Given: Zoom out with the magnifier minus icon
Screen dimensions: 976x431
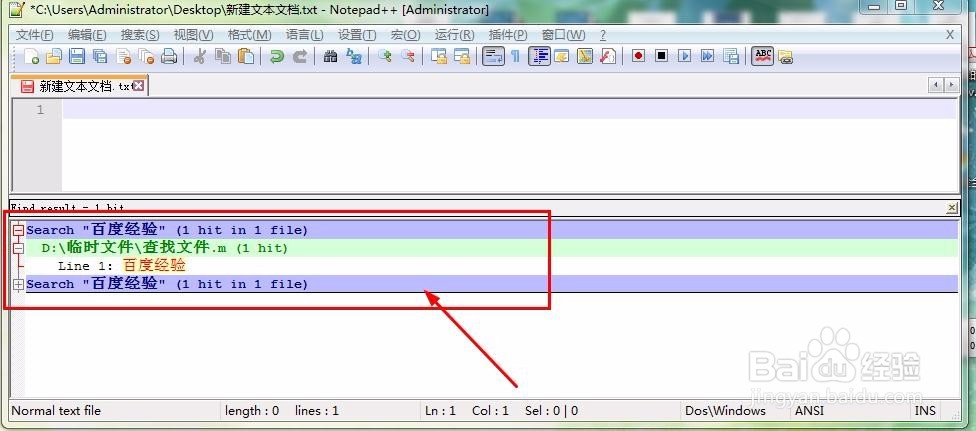Looking at the screenshot, I should [408, 57].
